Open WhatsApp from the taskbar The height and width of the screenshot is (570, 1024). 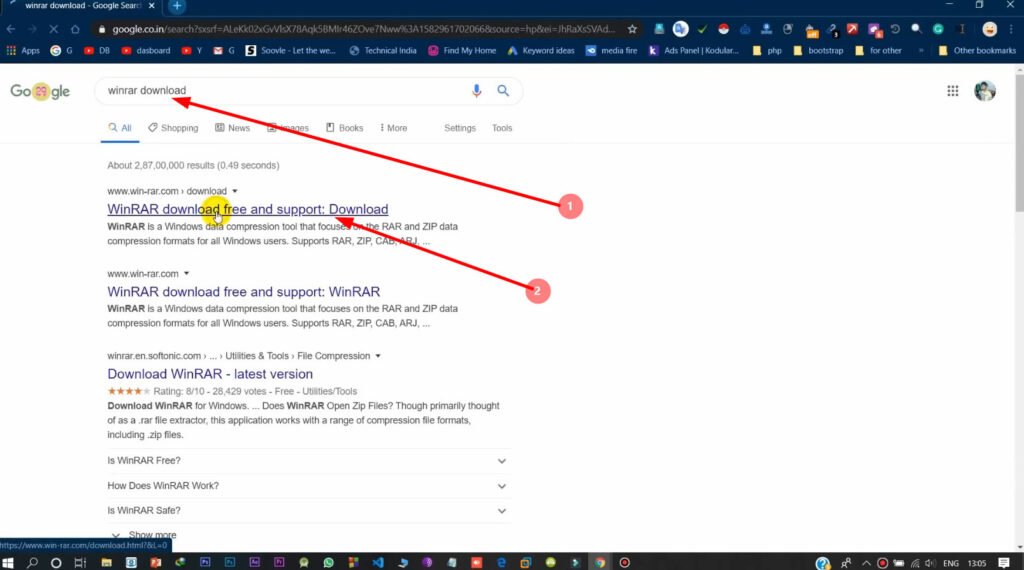pos(328,563)
